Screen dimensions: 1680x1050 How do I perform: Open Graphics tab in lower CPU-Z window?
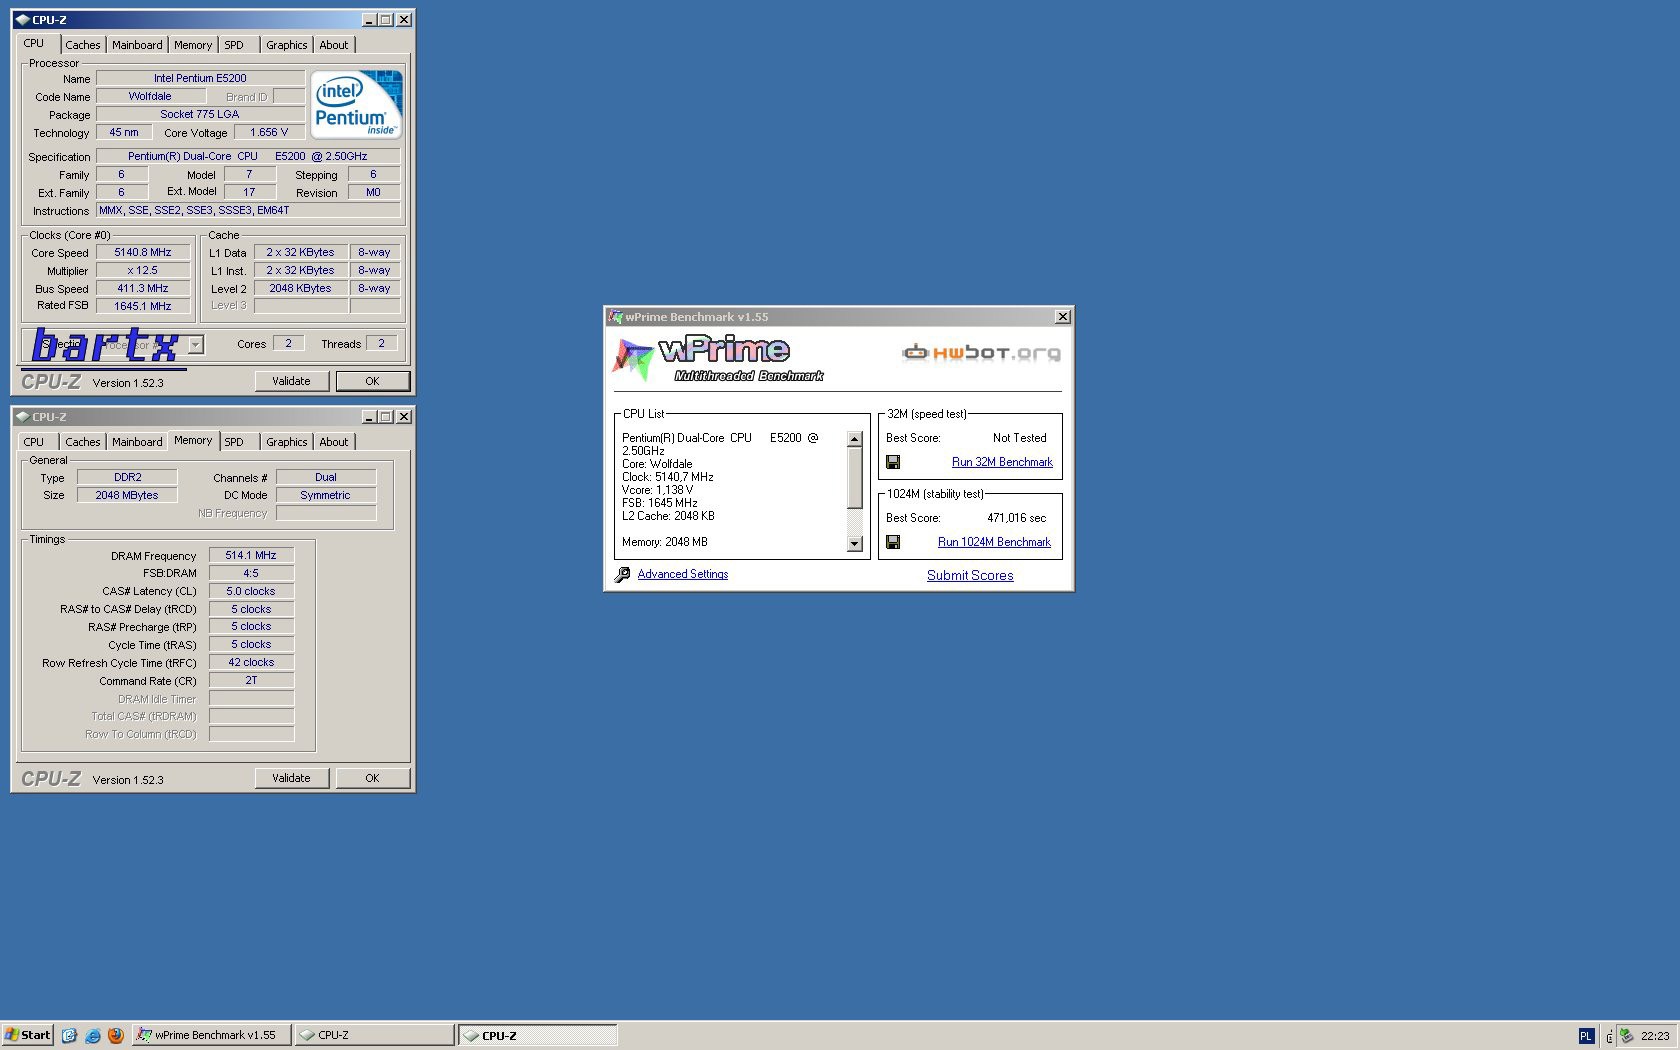(287, 442)
